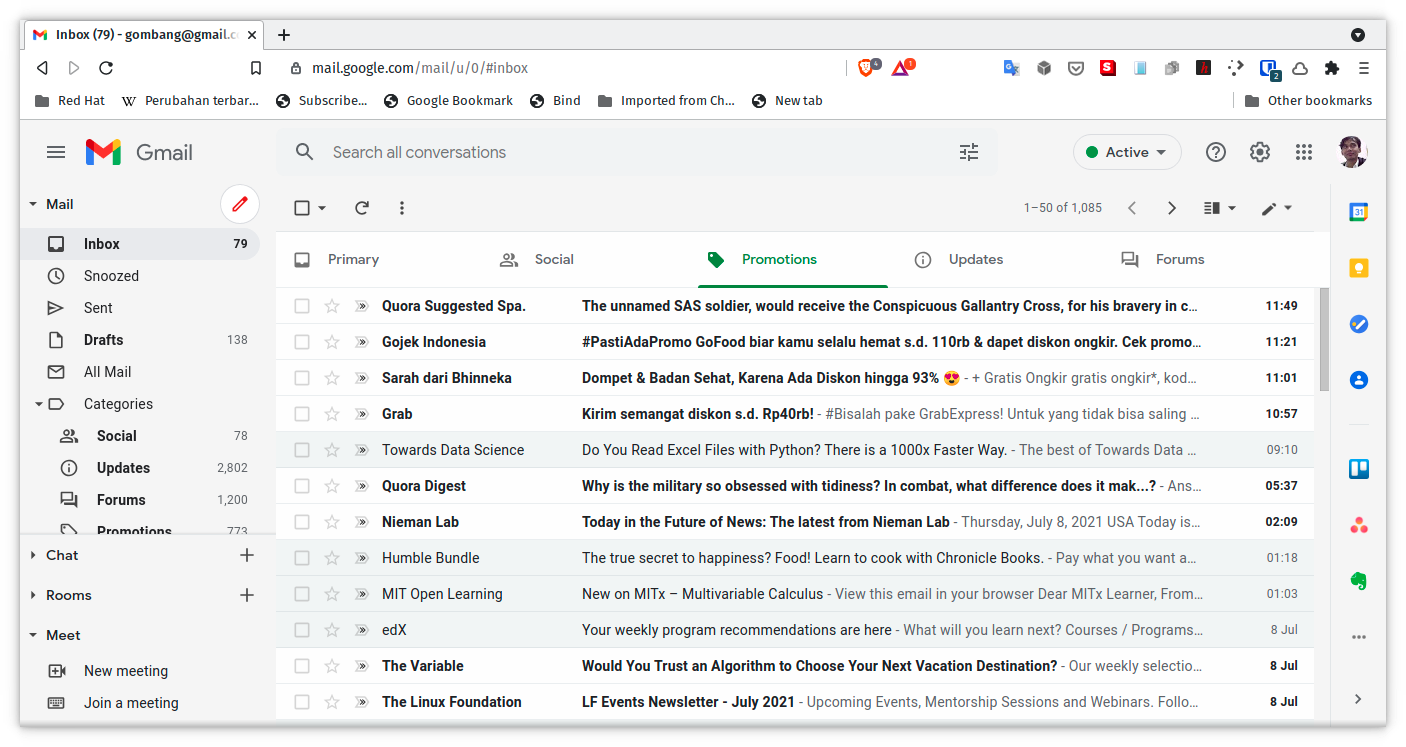This screenshot has height=747, width=1406.
Task: Tick the Sarah dari Bhinneka email checkbox
Action: (x=302, y=378)
